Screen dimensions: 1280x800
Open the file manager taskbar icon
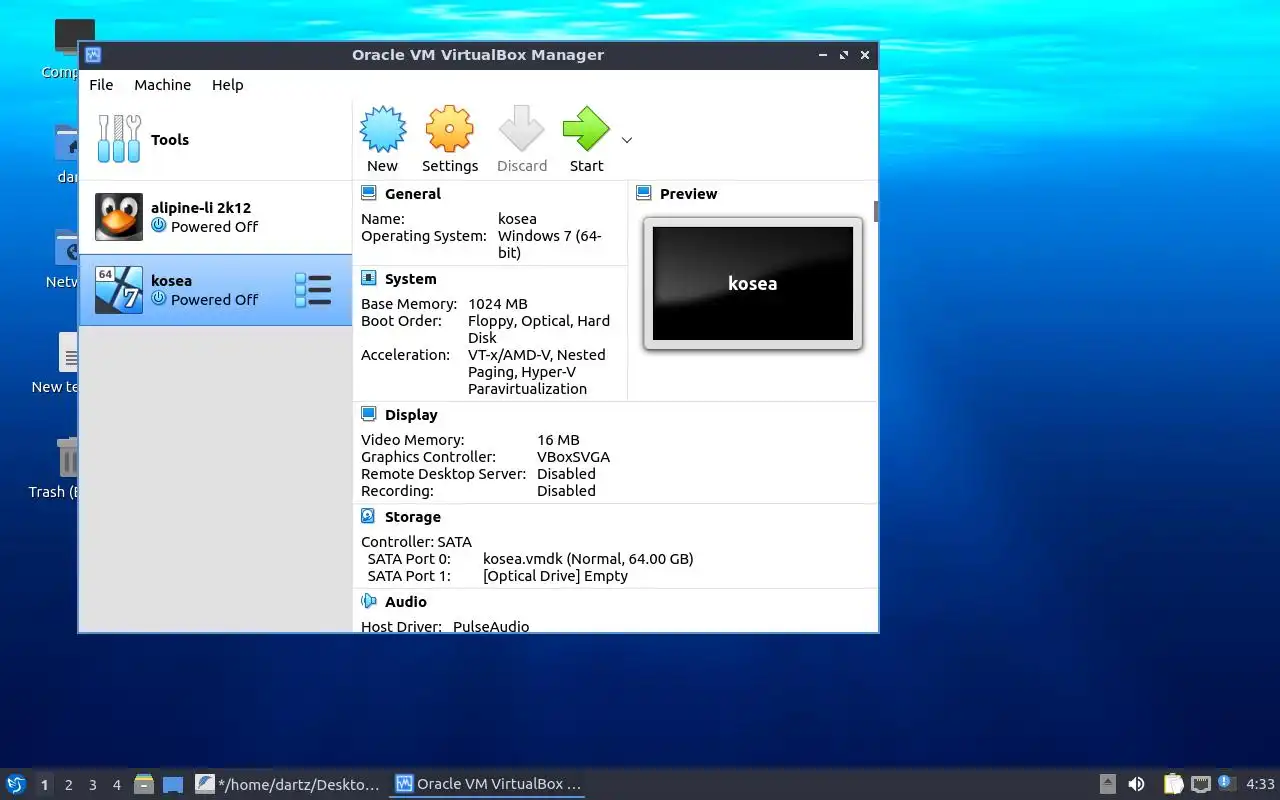click(x=144, y=784)
